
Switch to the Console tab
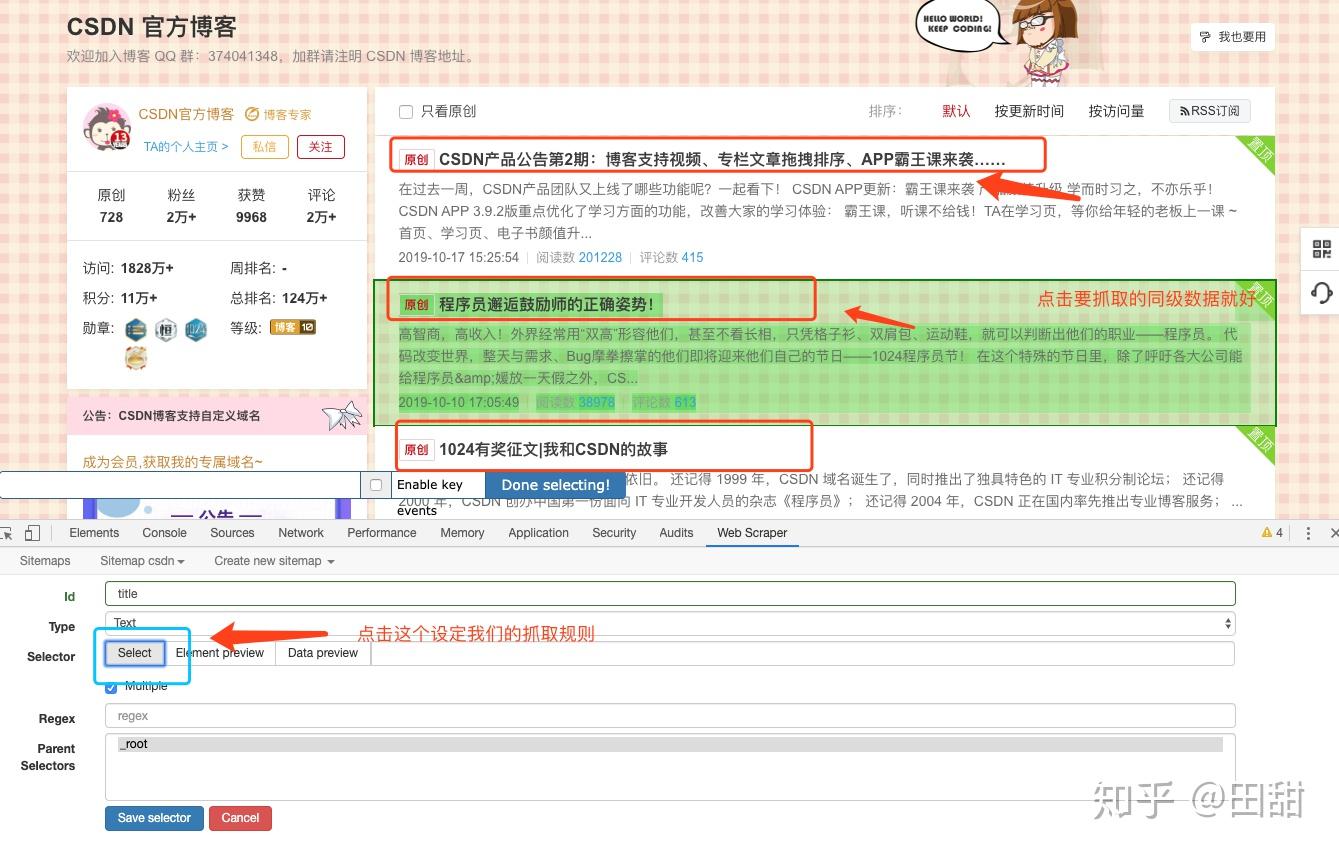[163, 532]
